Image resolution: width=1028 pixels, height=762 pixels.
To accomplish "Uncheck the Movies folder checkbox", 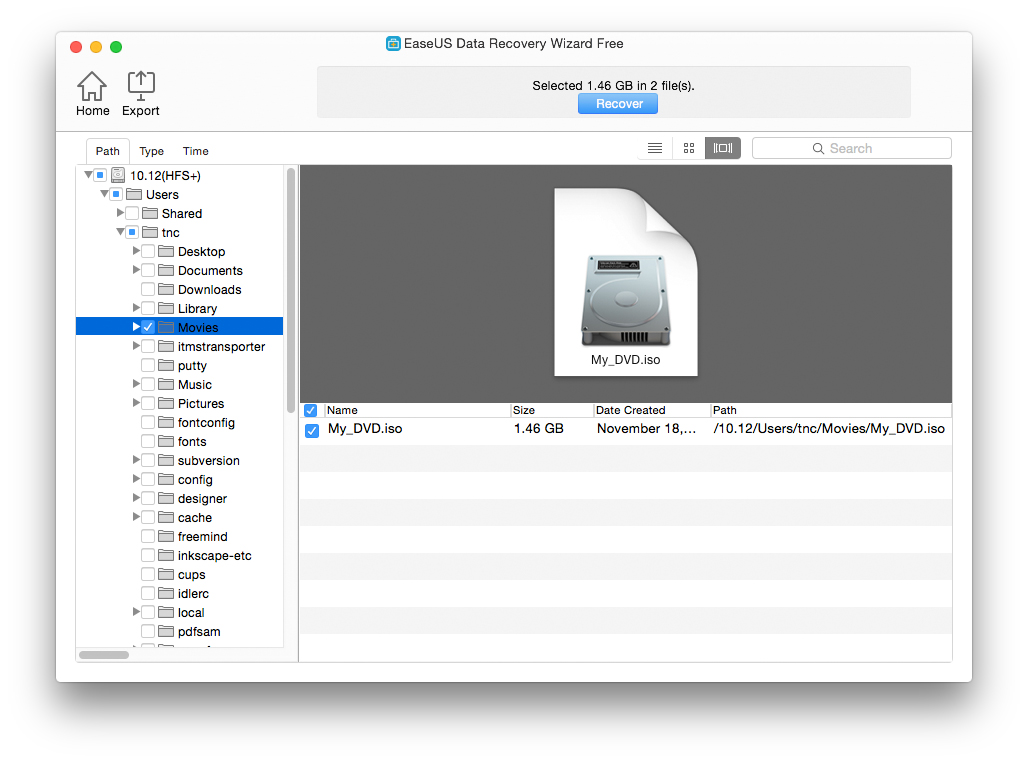I will point(148,327).
